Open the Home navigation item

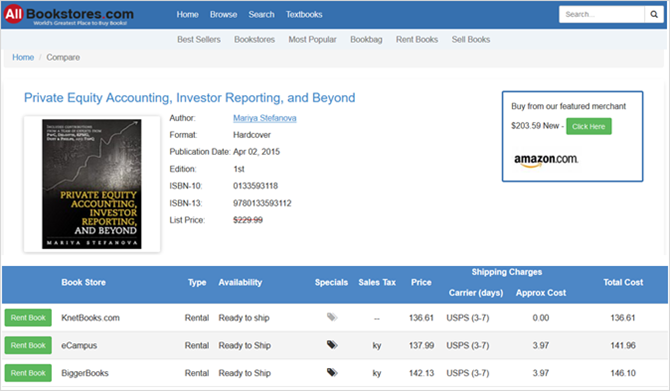tap(188, 15)
